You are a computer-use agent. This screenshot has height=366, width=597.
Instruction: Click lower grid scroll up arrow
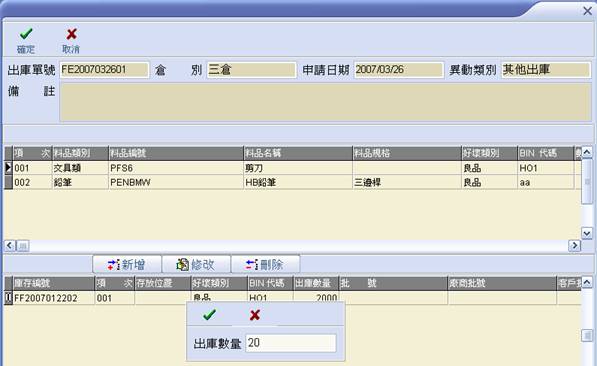point(587,282)
